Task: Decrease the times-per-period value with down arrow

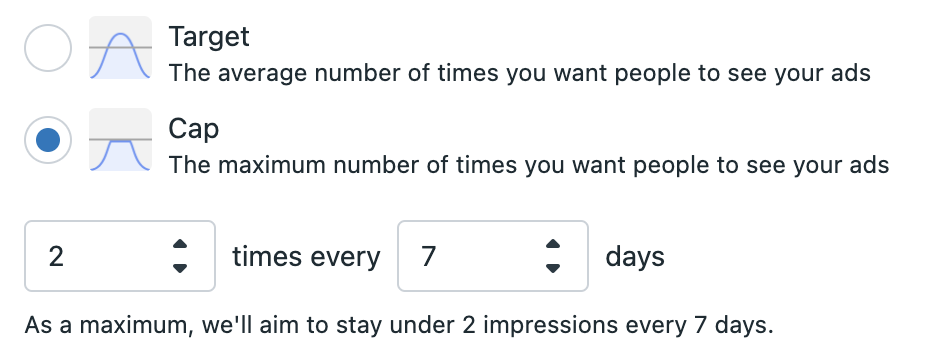Action: coord(180,268)
